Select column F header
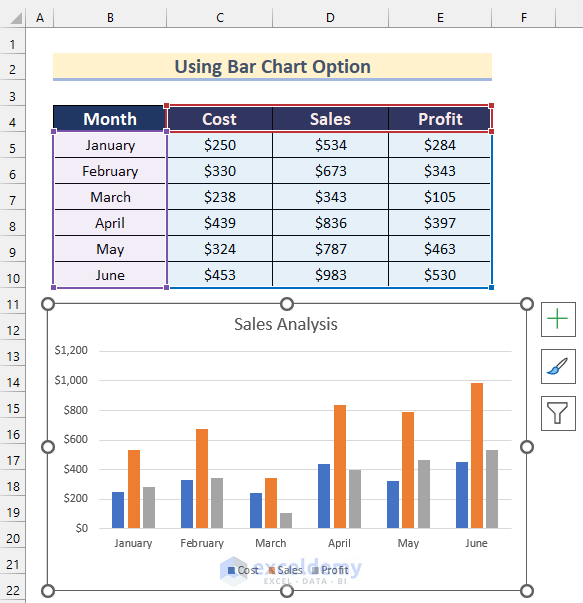Image resolution: width=583 pixels, height=603 pixels. (523, 17)
